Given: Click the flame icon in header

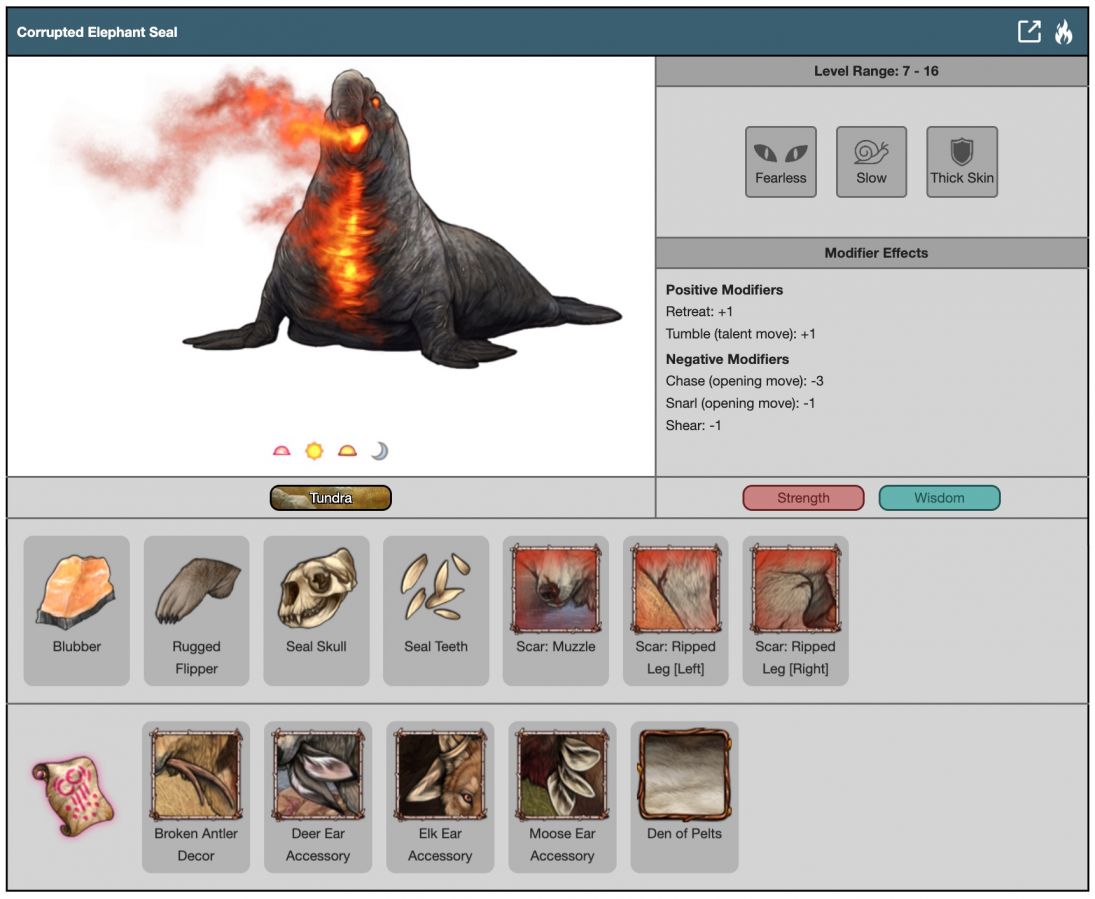Looking at the screenshot, I should coord(1063,32).
